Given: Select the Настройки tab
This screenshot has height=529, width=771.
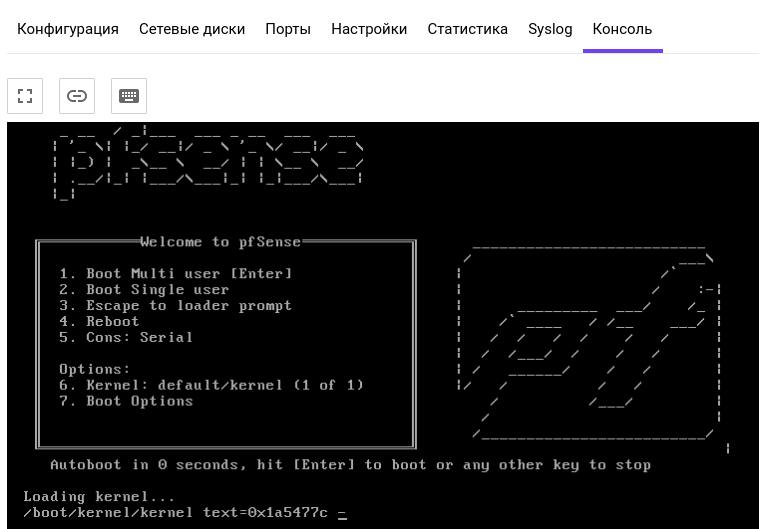Looking at the screenshot, I should (369, 29).
